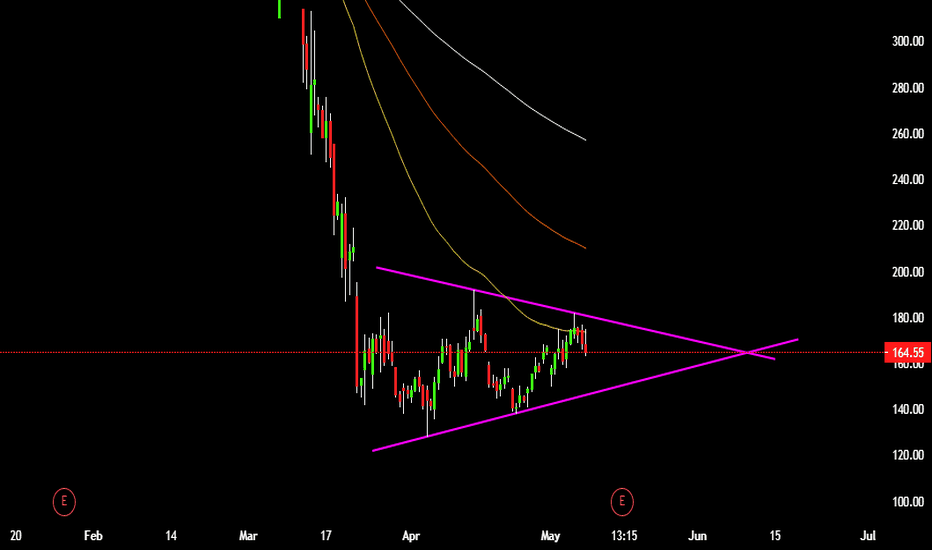Click the 200.00 price axis label
The image size is (932, 550).
[x=908, y=272]
